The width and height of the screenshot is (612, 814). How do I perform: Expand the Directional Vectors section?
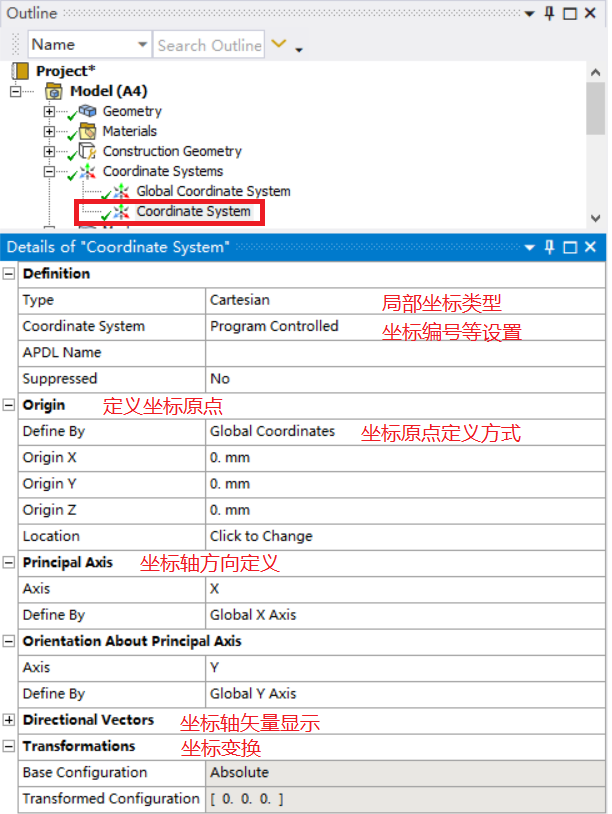point(10,720)
